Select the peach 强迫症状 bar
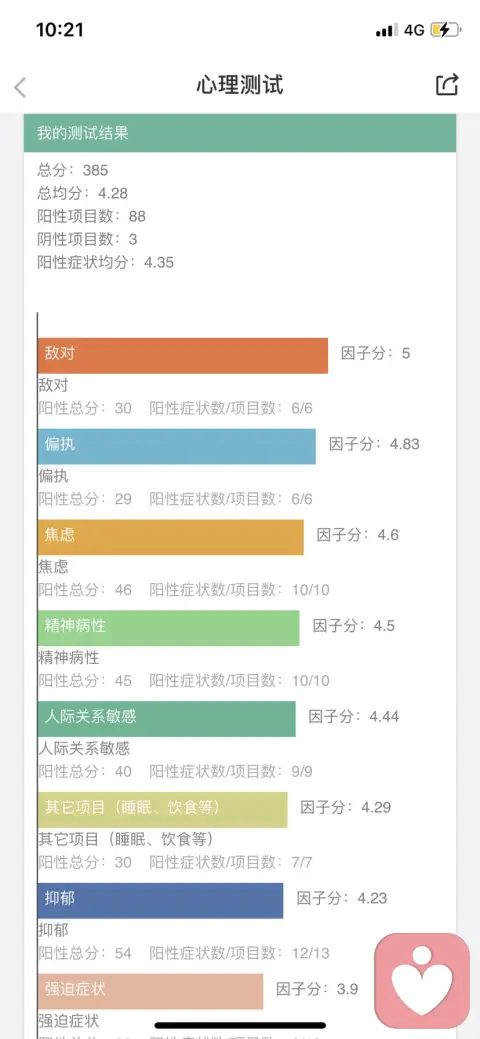Viewport: 480px width, 1039px height. (x=150, y=991)
